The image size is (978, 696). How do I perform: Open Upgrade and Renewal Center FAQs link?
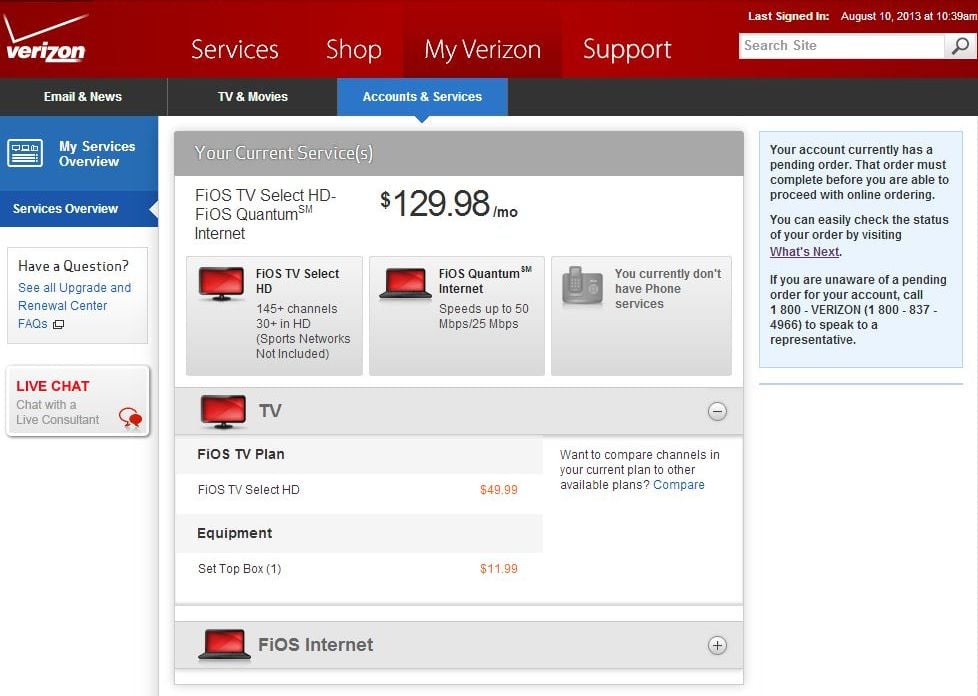pyautogui.click(x=74, y=306)
